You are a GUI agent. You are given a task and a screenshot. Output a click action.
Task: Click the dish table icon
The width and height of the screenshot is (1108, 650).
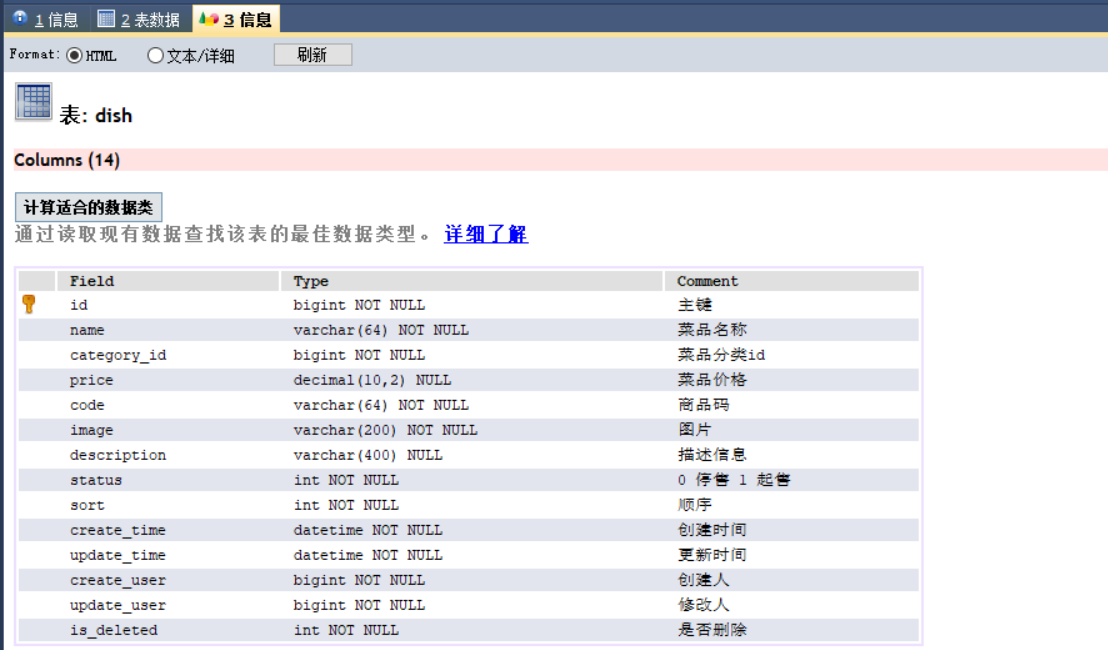(33, 102)
